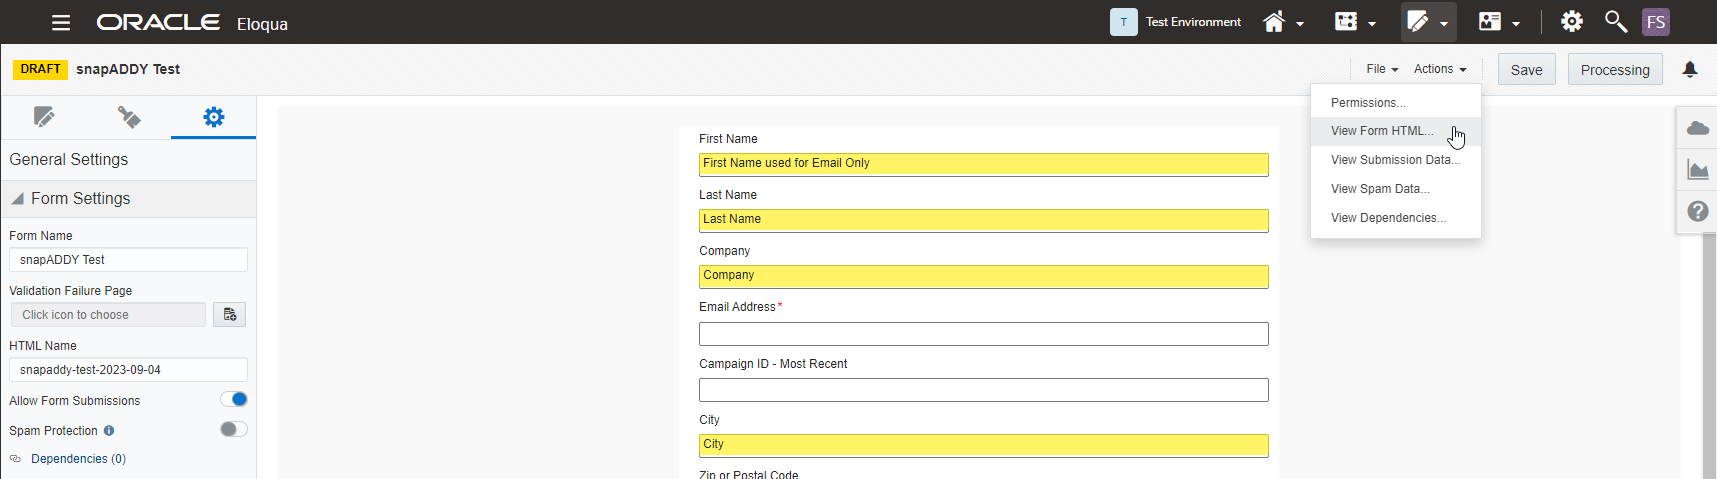
Task: Open the Settings gear in top bar
Action: pos(1572,22)
